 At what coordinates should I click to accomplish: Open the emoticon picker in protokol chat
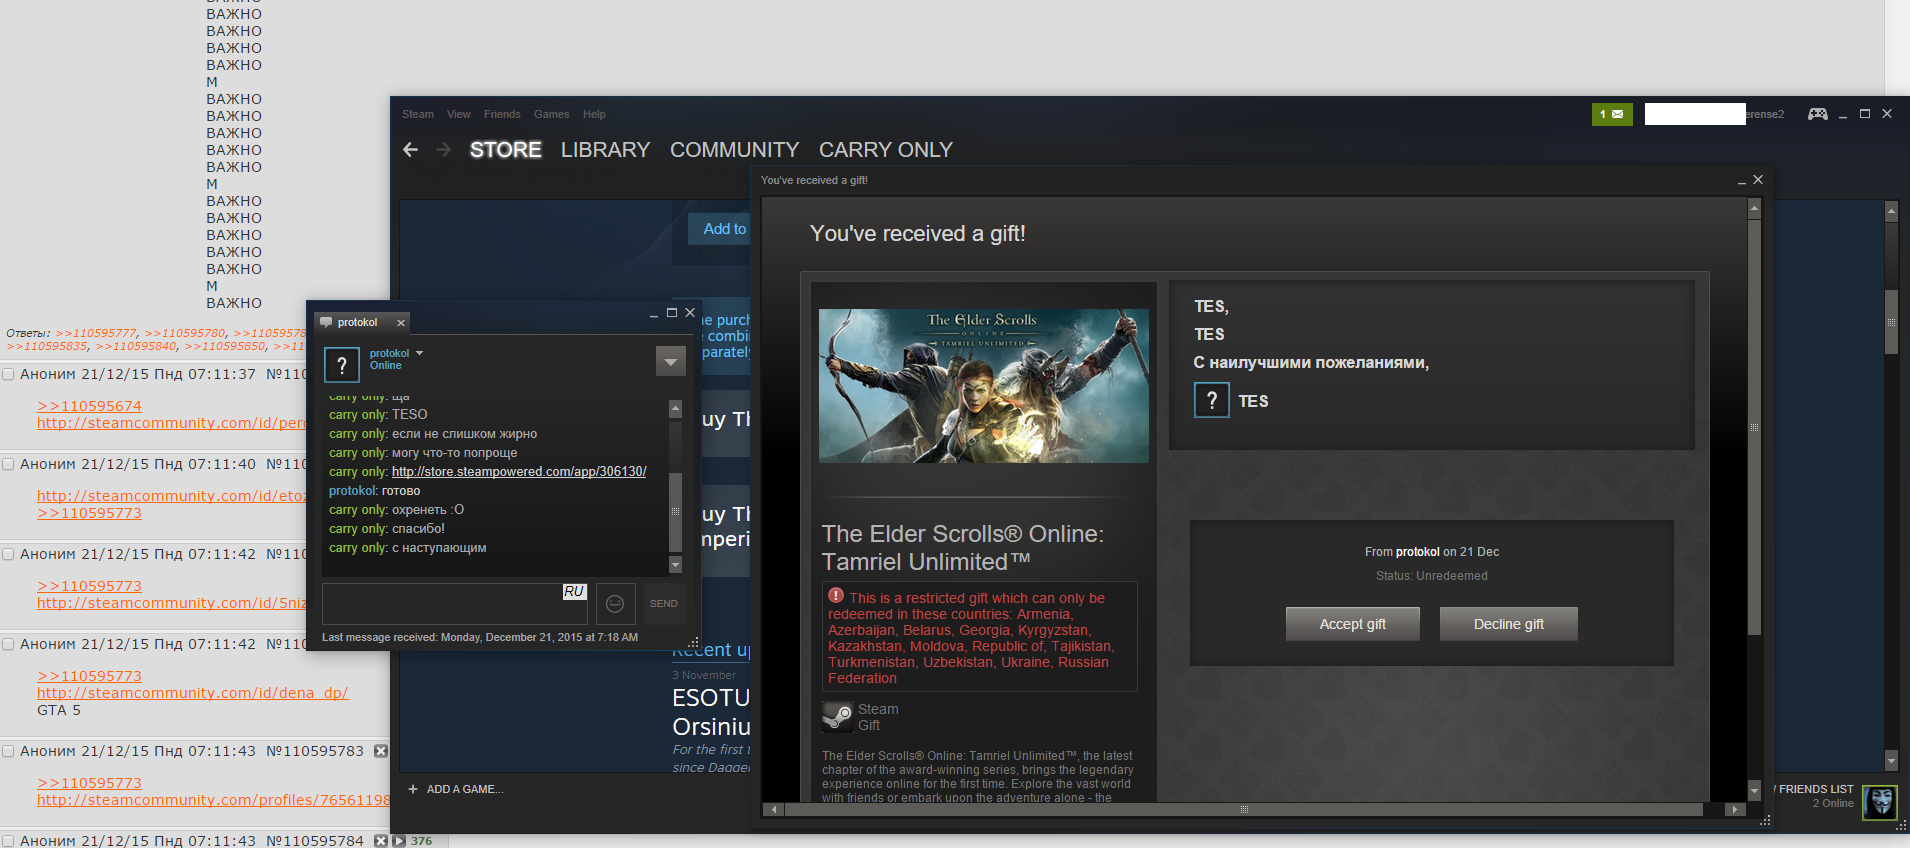pos(615,604)
